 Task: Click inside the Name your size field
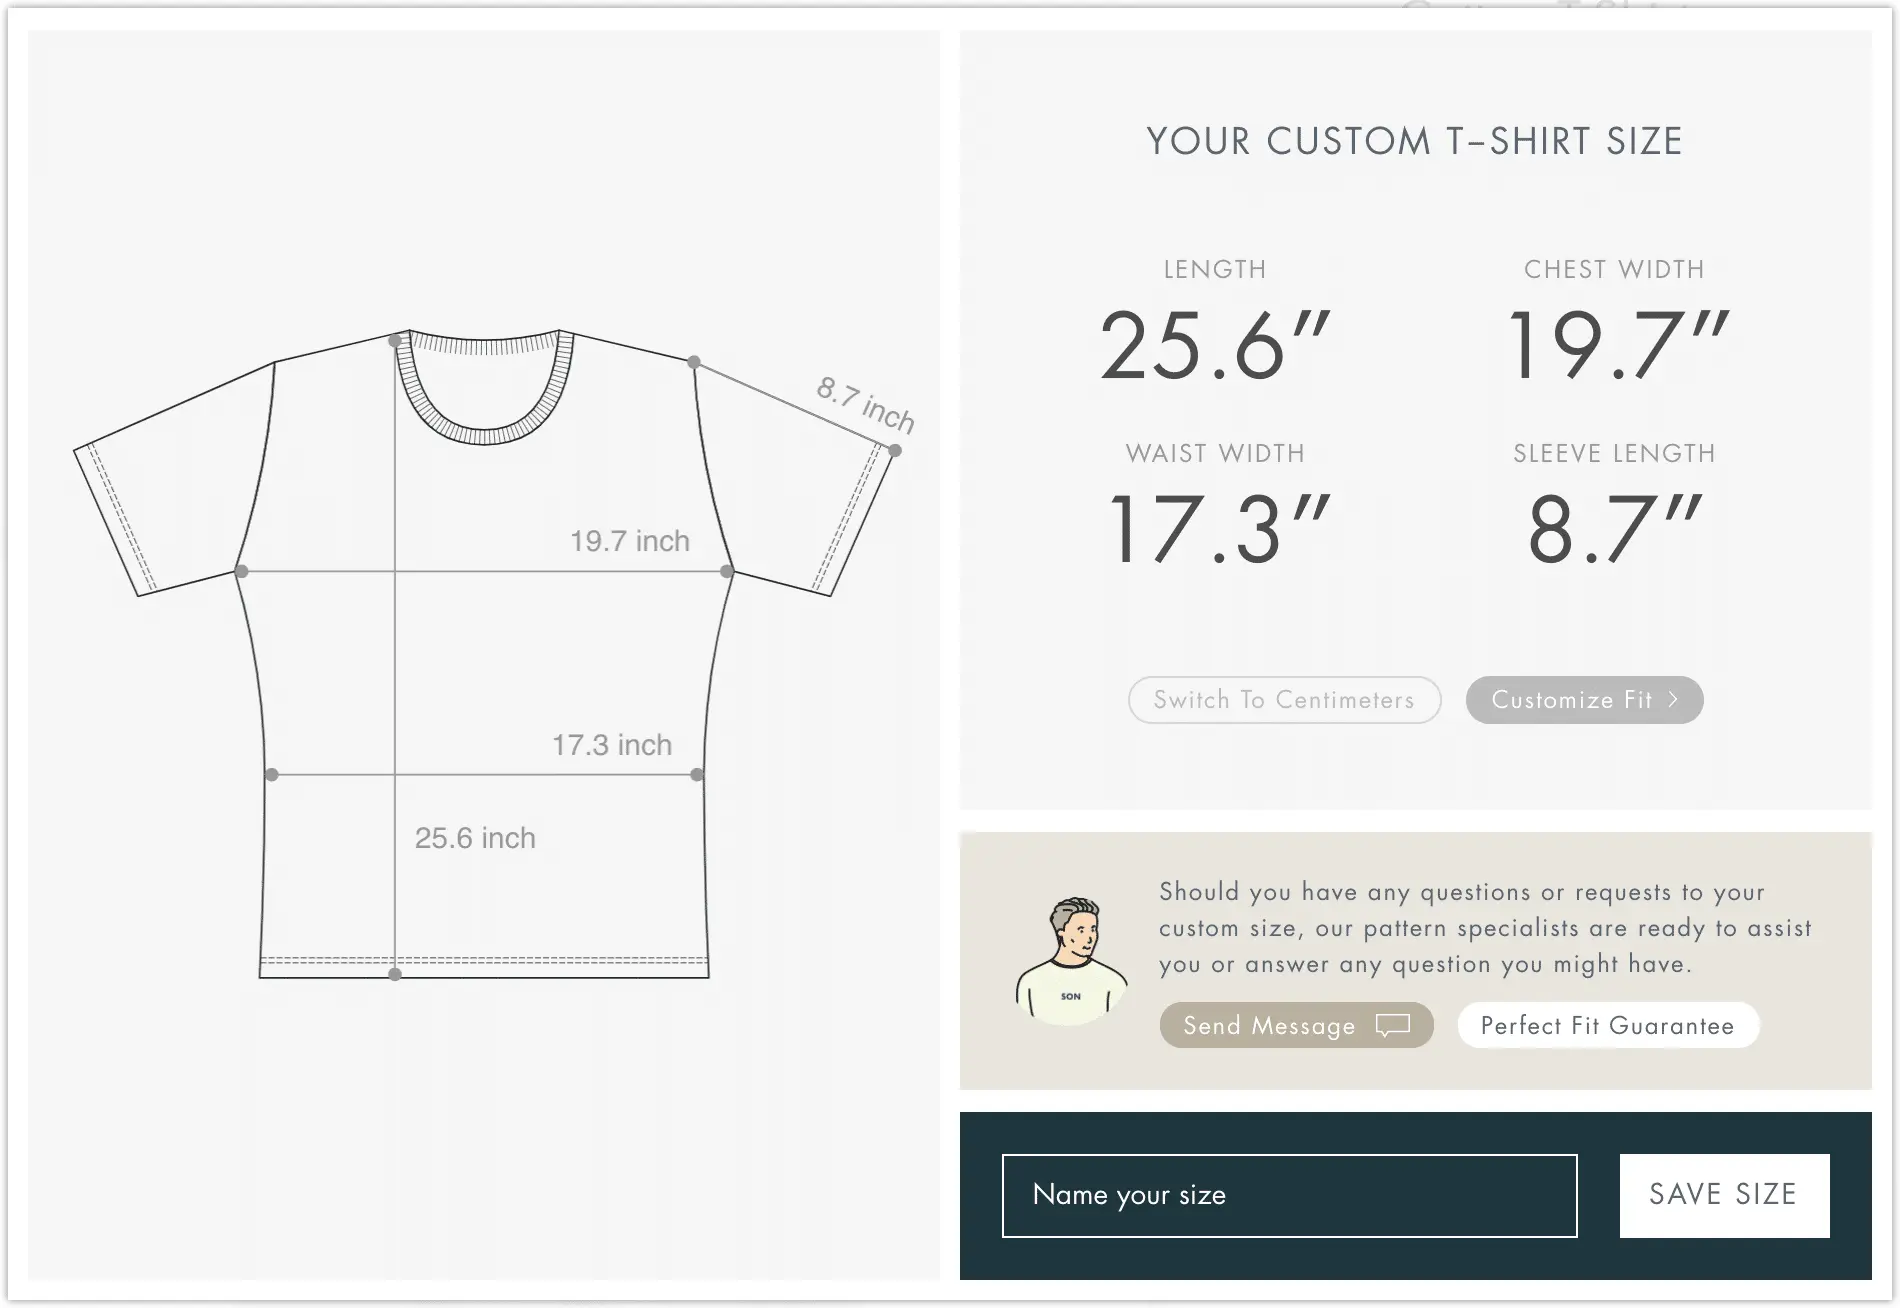coord(1288,1195)
